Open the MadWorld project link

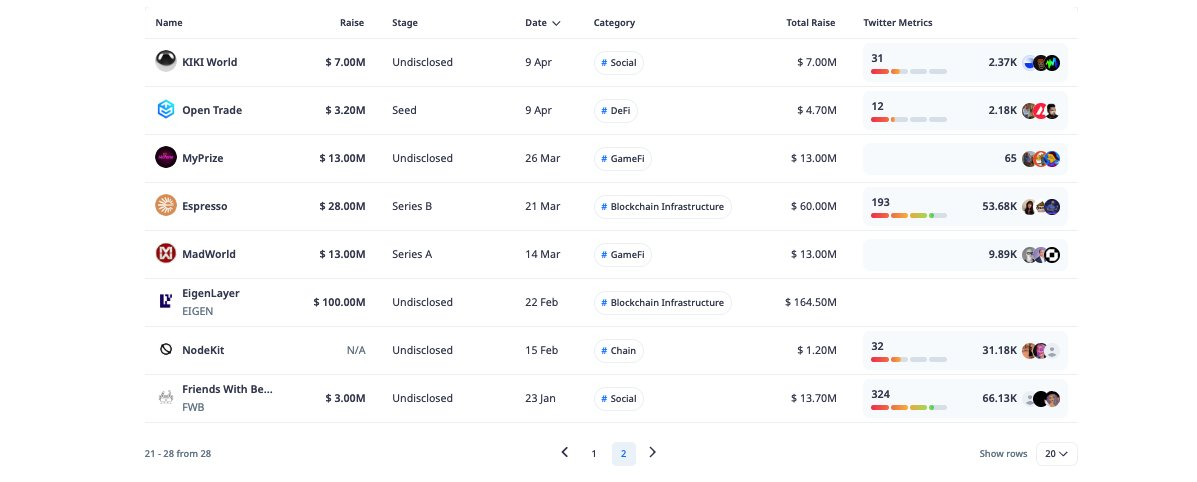coord(208,254)
